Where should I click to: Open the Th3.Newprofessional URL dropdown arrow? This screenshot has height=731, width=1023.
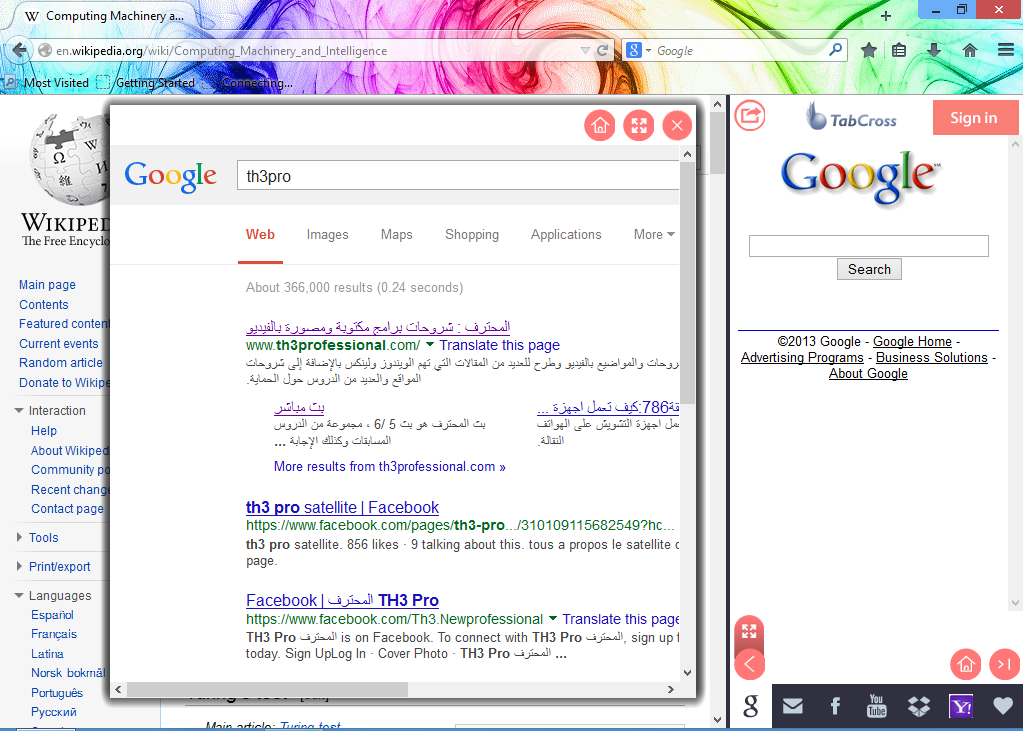coord(553,618)
